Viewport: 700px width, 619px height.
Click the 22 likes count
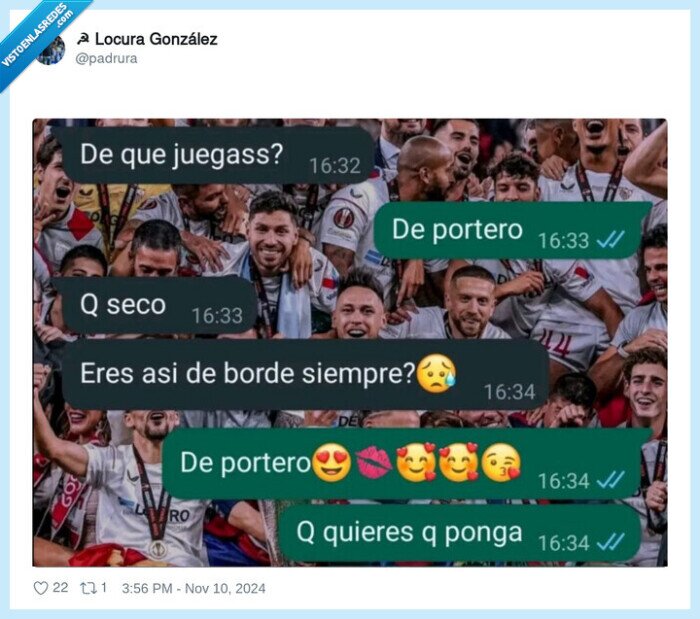[x=60, y=587]
